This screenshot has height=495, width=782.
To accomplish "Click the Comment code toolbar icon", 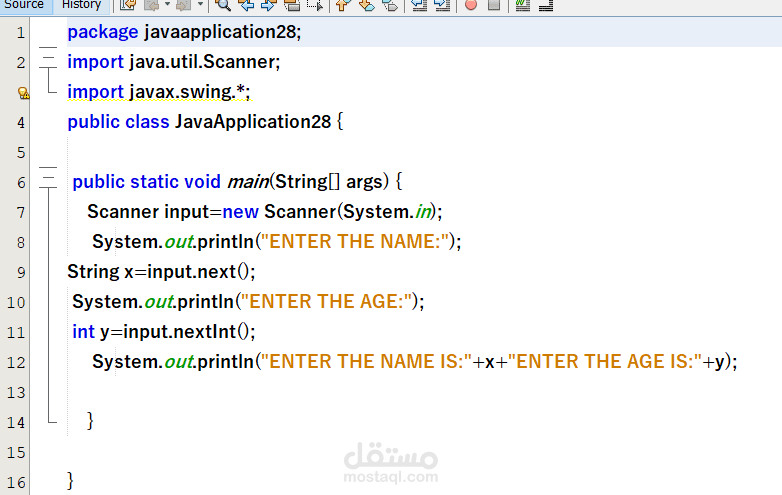I will [x=523, y=5].
